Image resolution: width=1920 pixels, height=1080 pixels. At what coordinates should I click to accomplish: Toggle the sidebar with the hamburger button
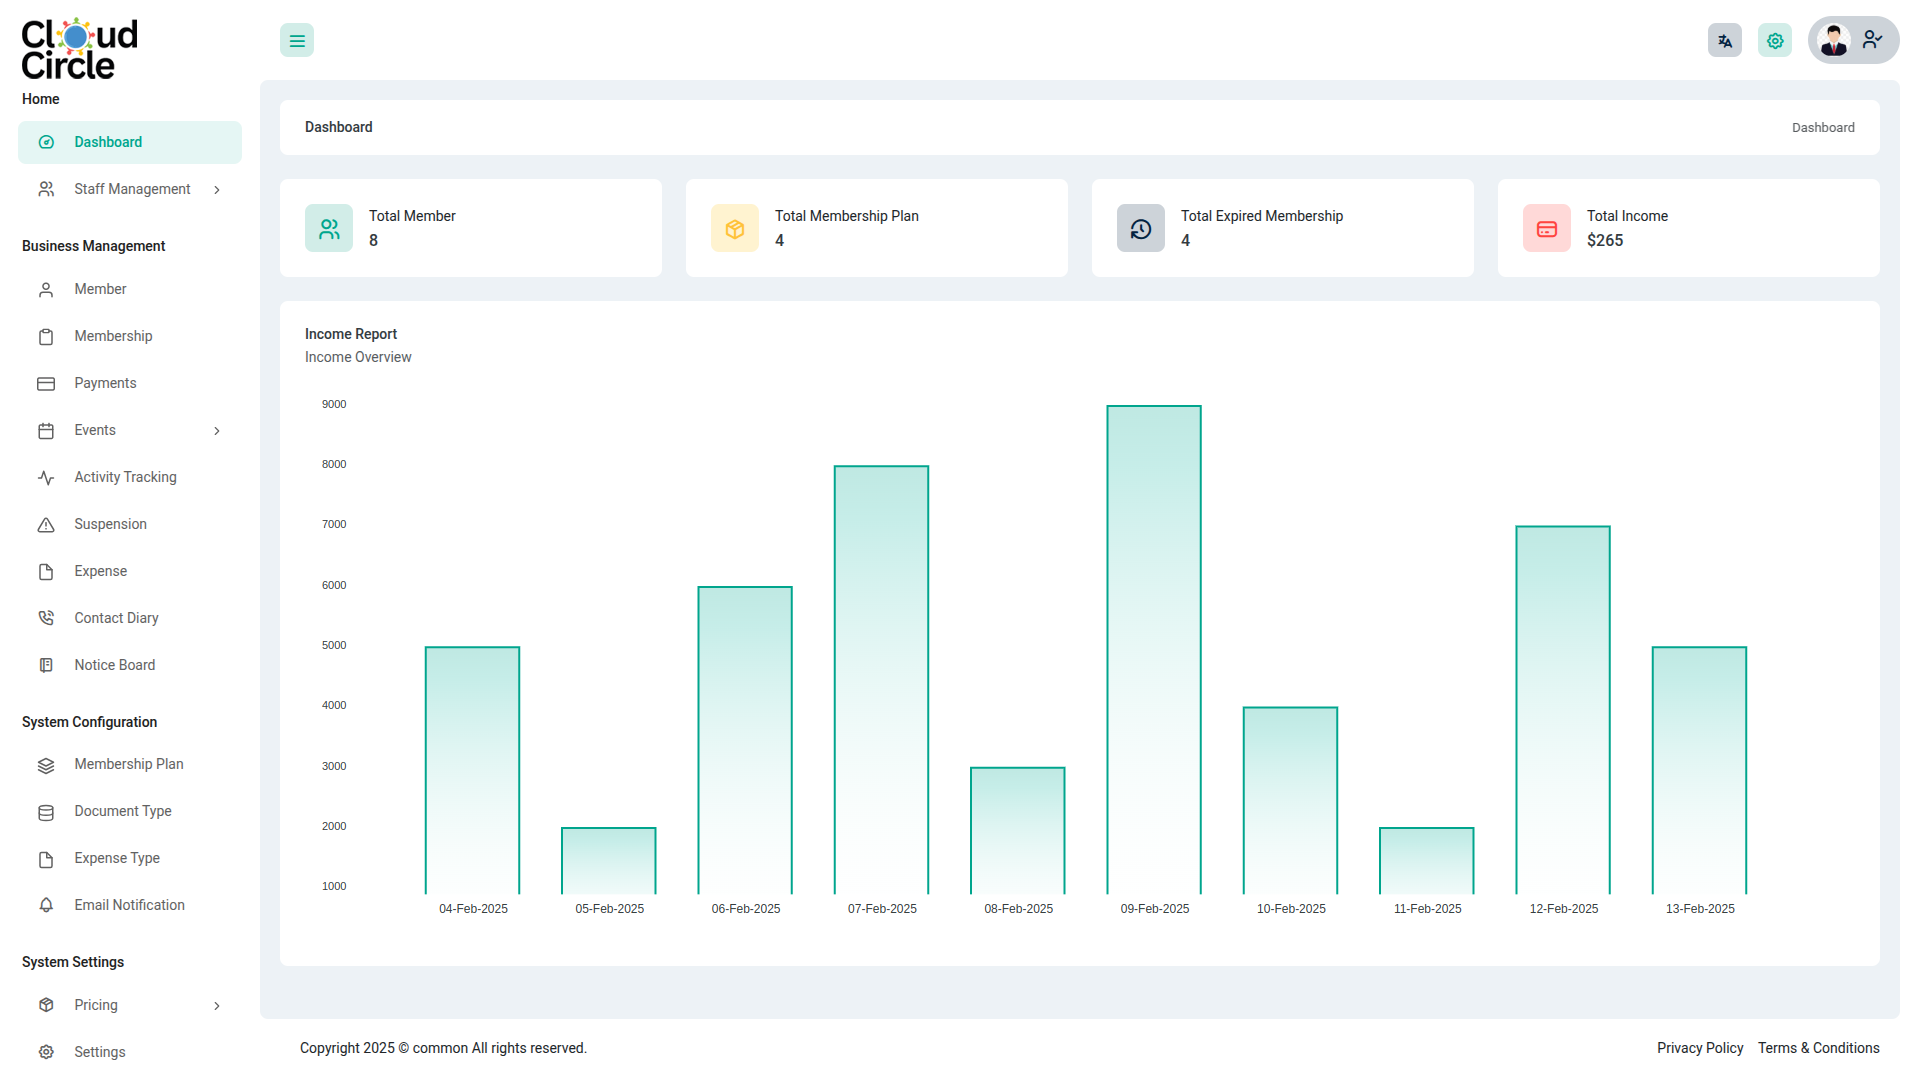(x=297, y=41)
